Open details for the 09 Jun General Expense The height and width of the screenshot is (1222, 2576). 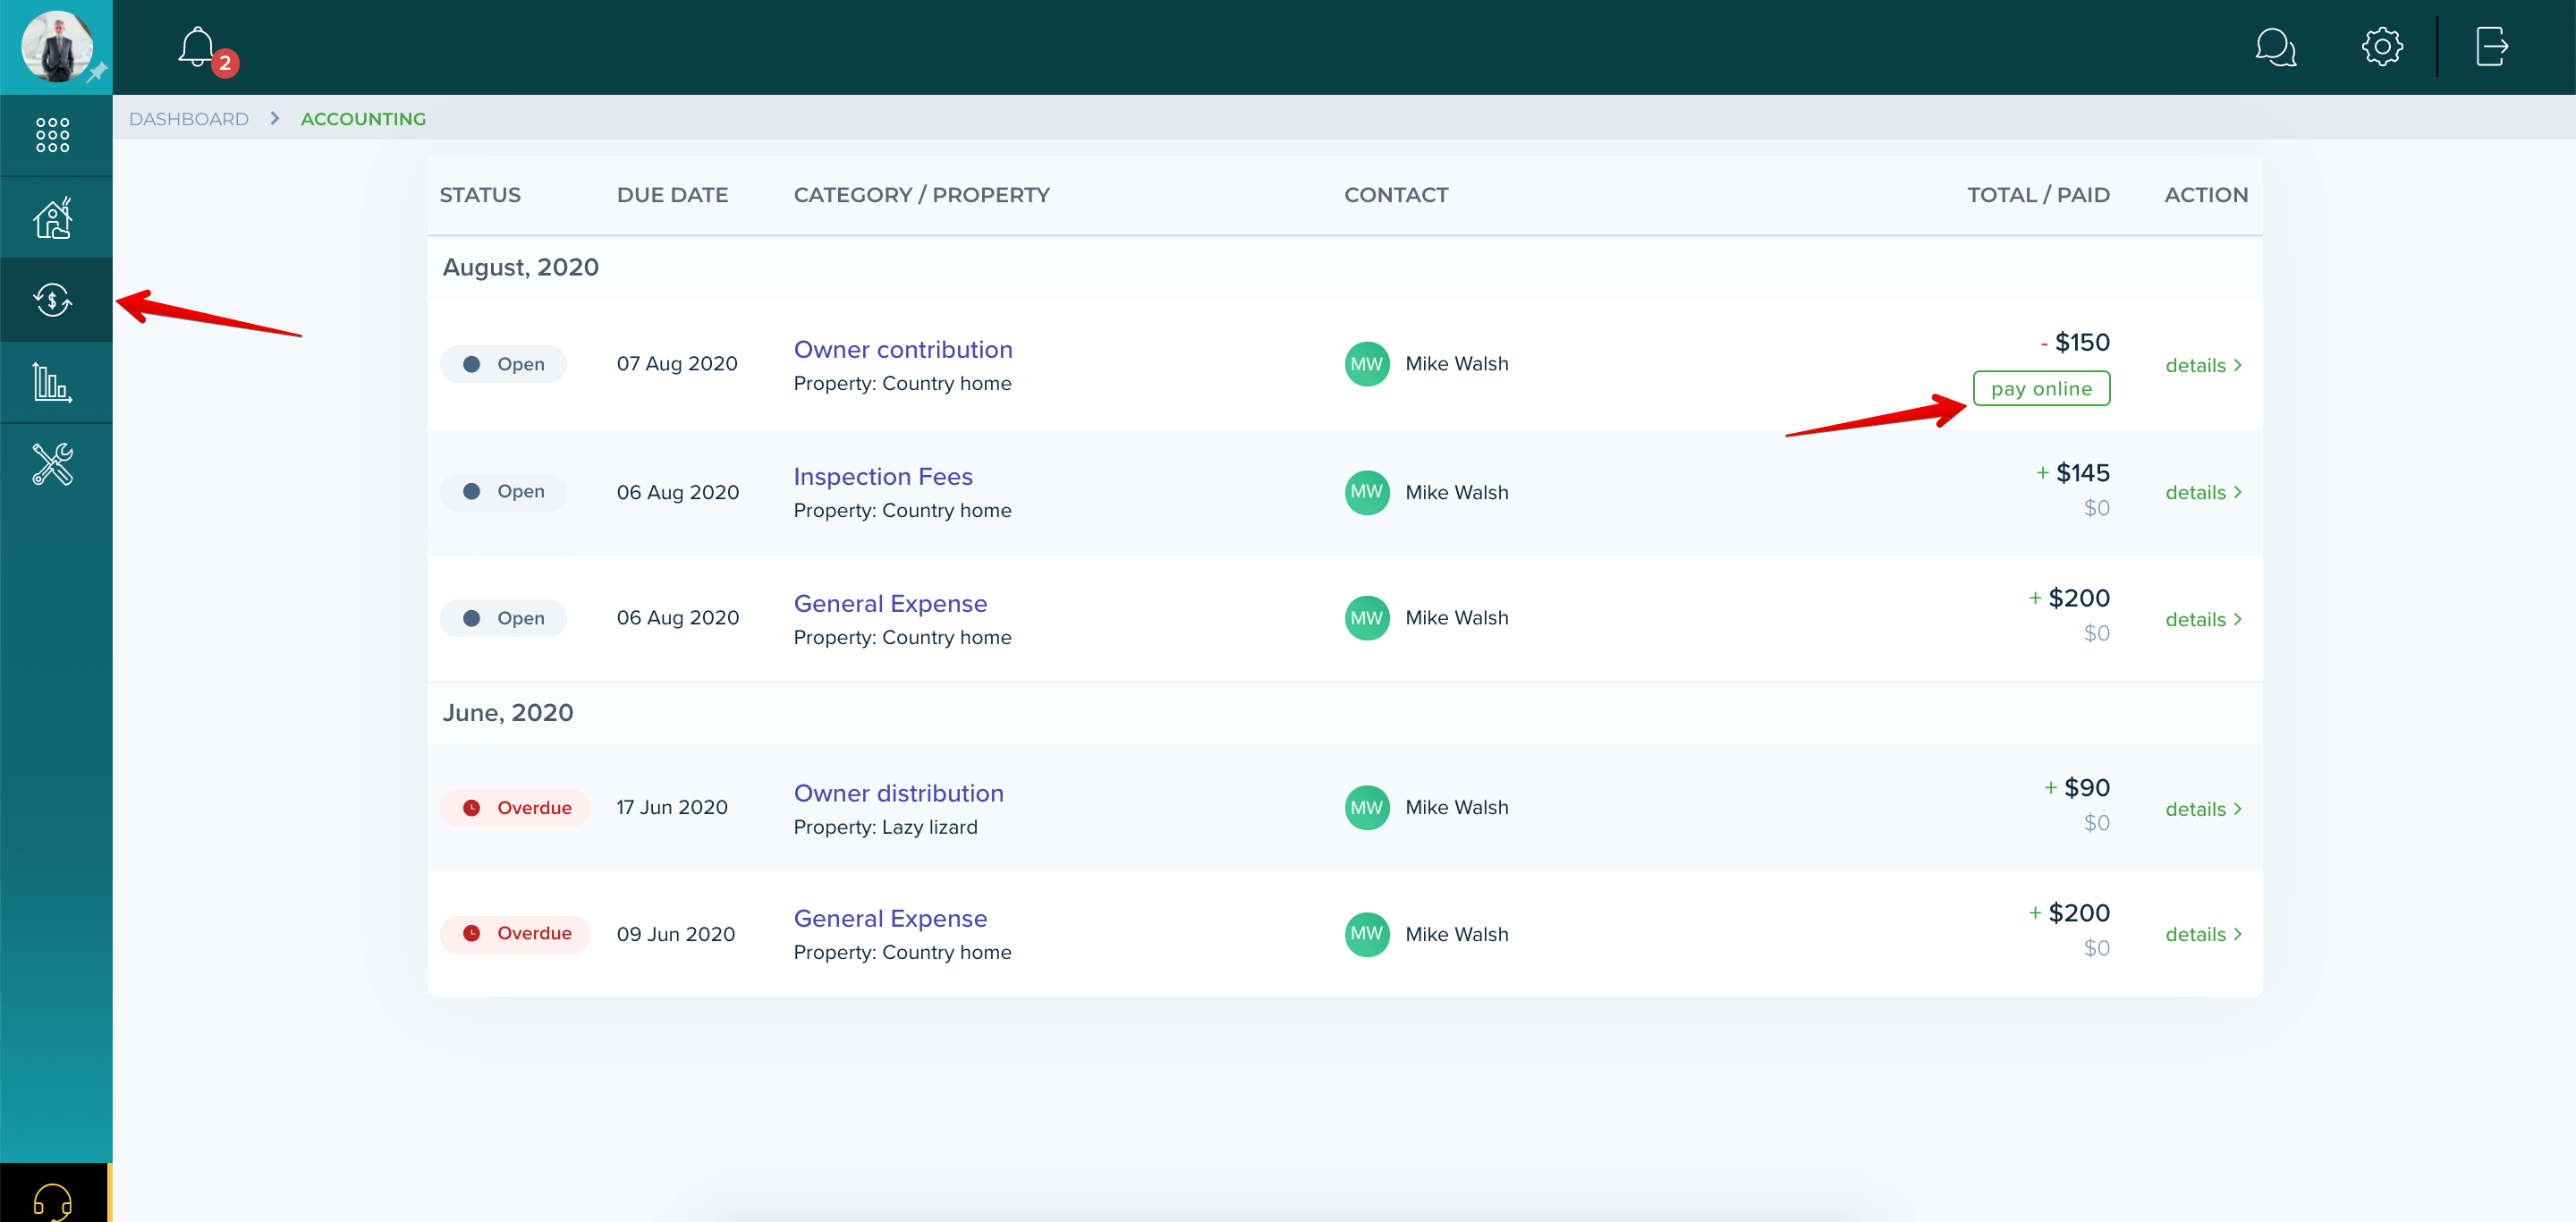(2203, 934)
